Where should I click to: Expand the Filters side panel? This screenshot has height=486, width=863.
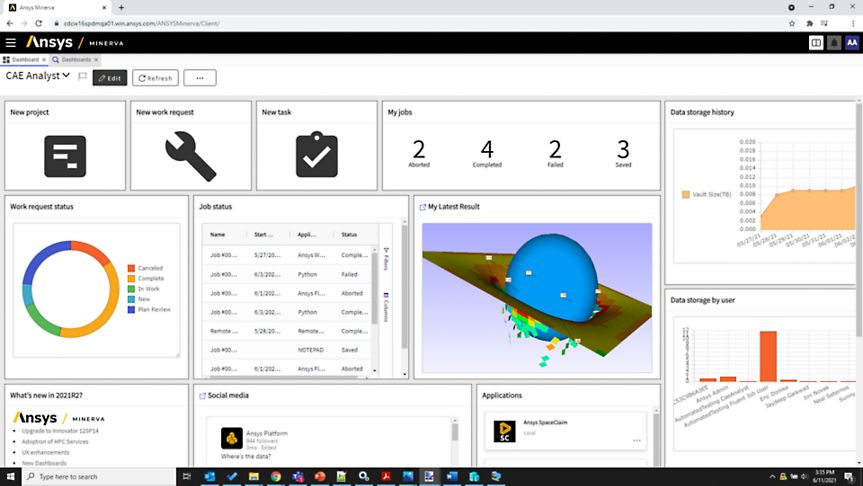pyautogui.click(x=386, y=259)
